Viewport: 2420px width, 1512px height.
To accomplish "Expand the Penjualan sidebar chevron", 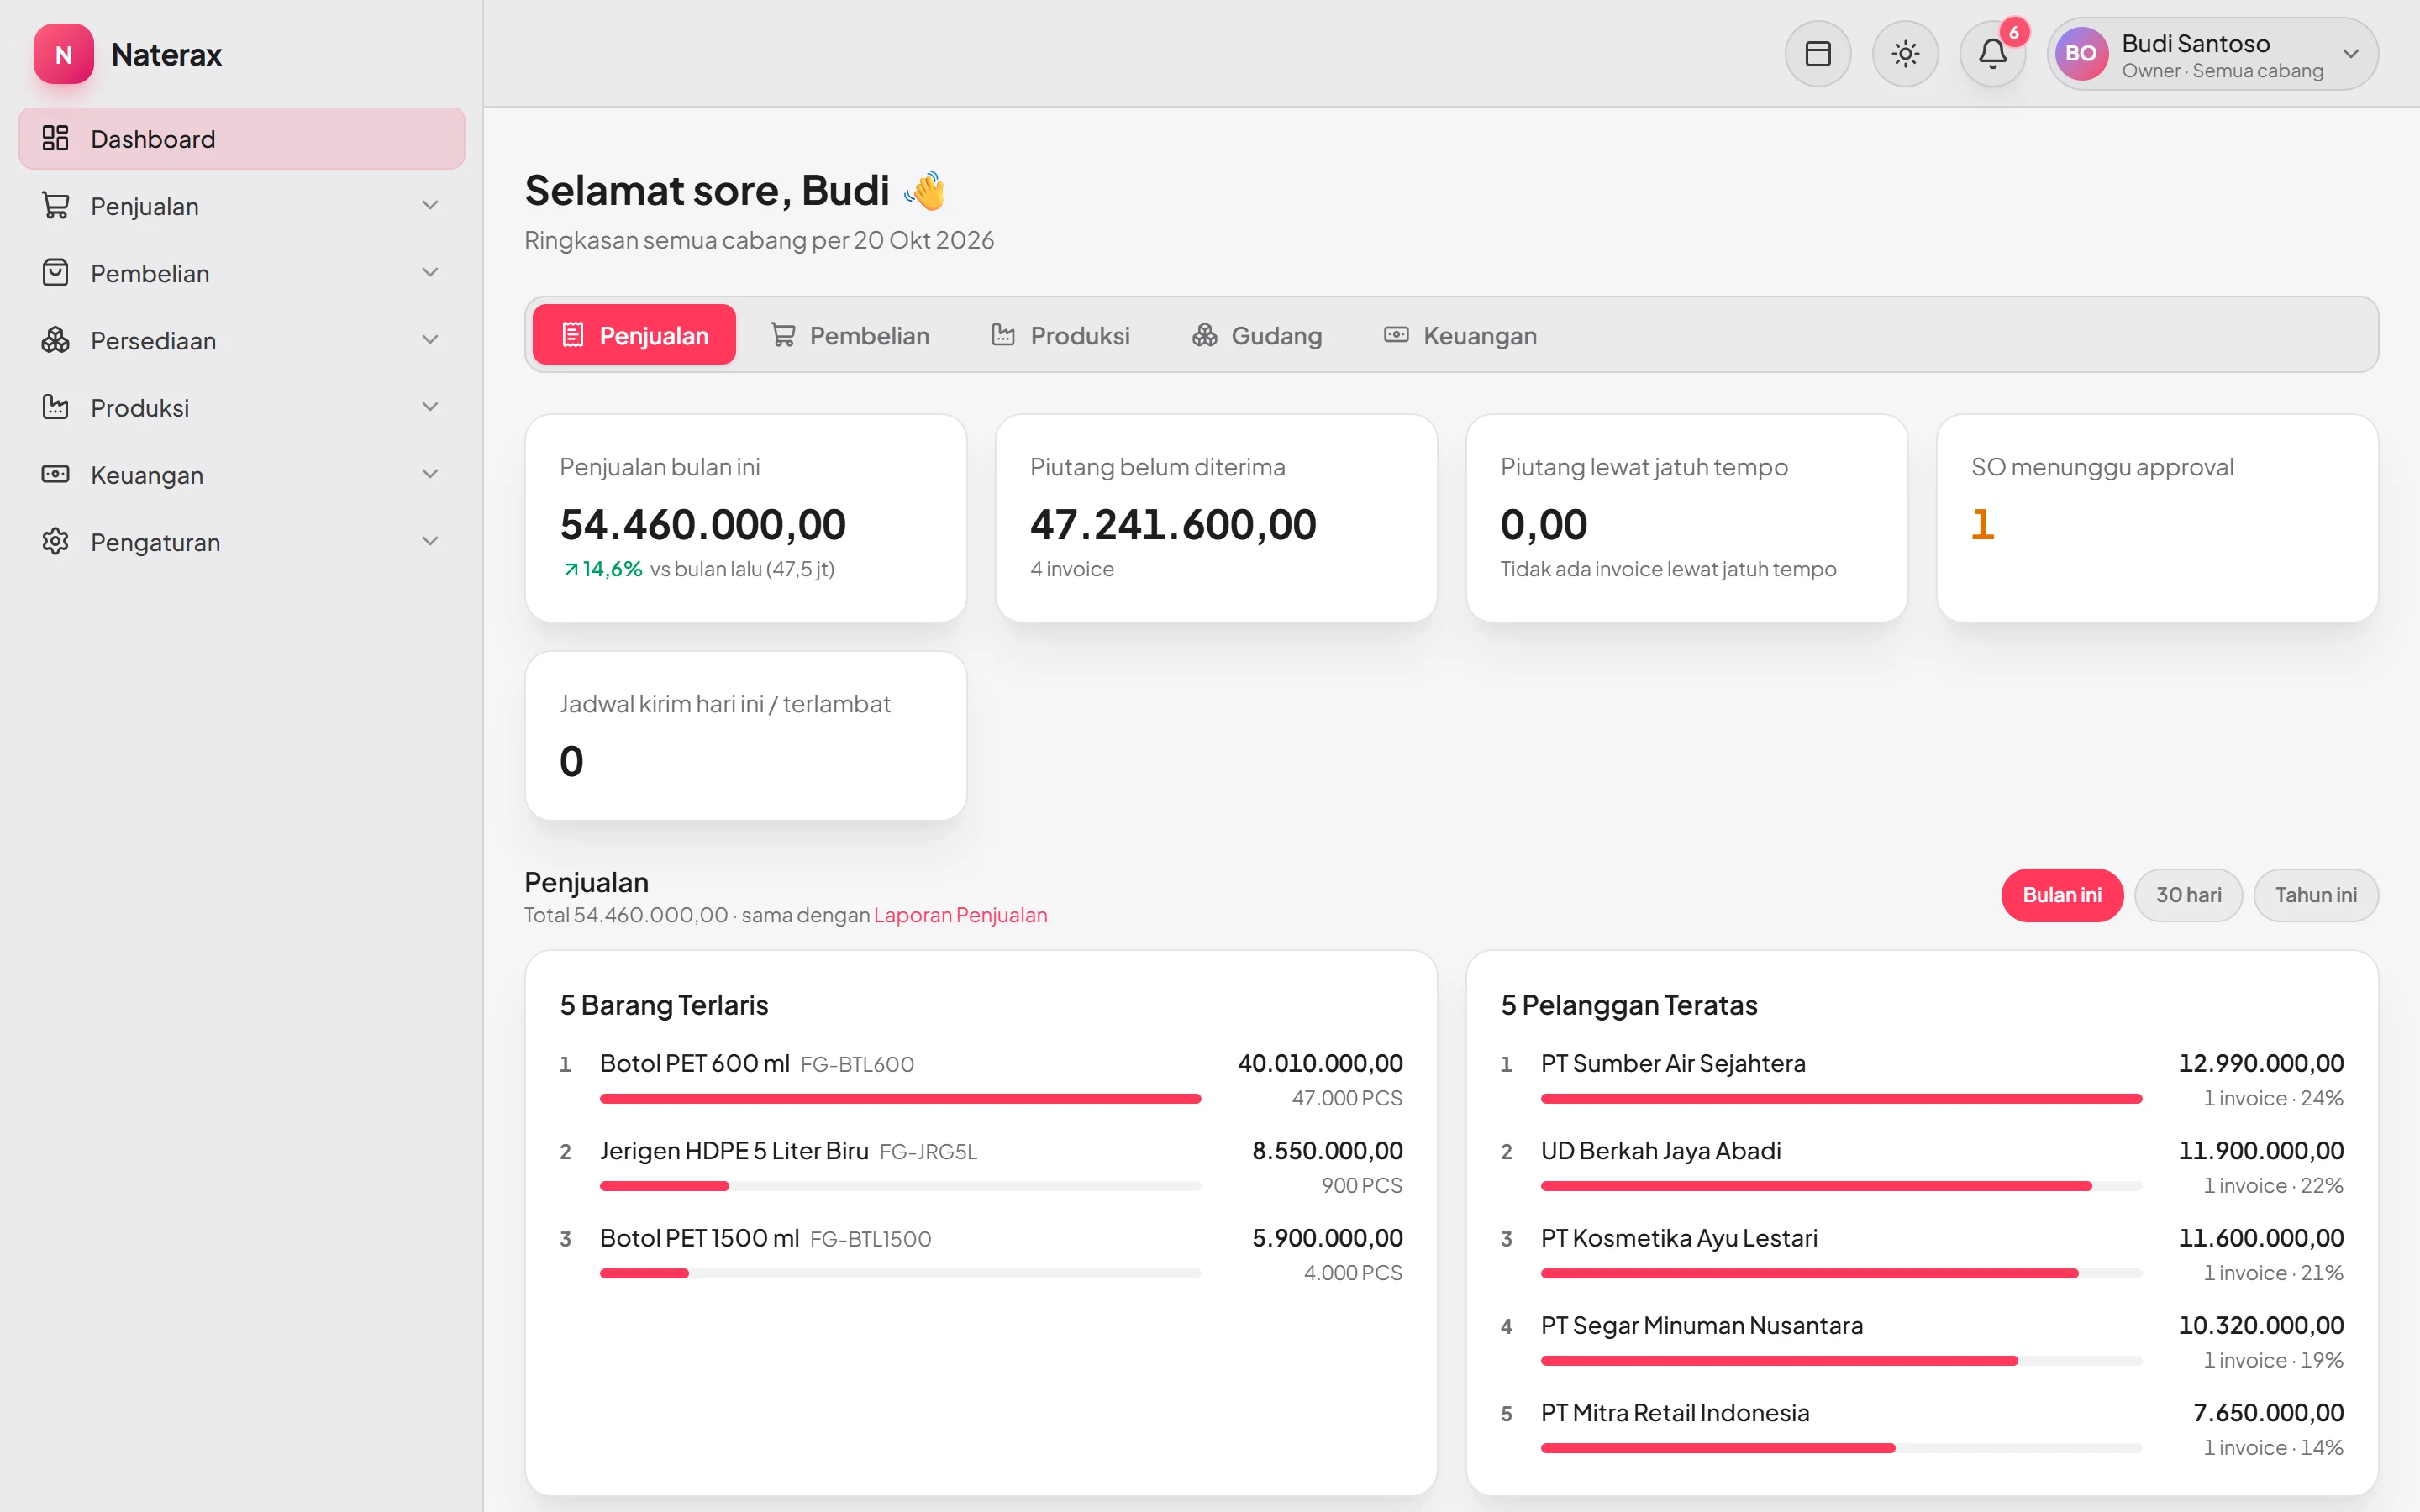I will coord(430,205).
